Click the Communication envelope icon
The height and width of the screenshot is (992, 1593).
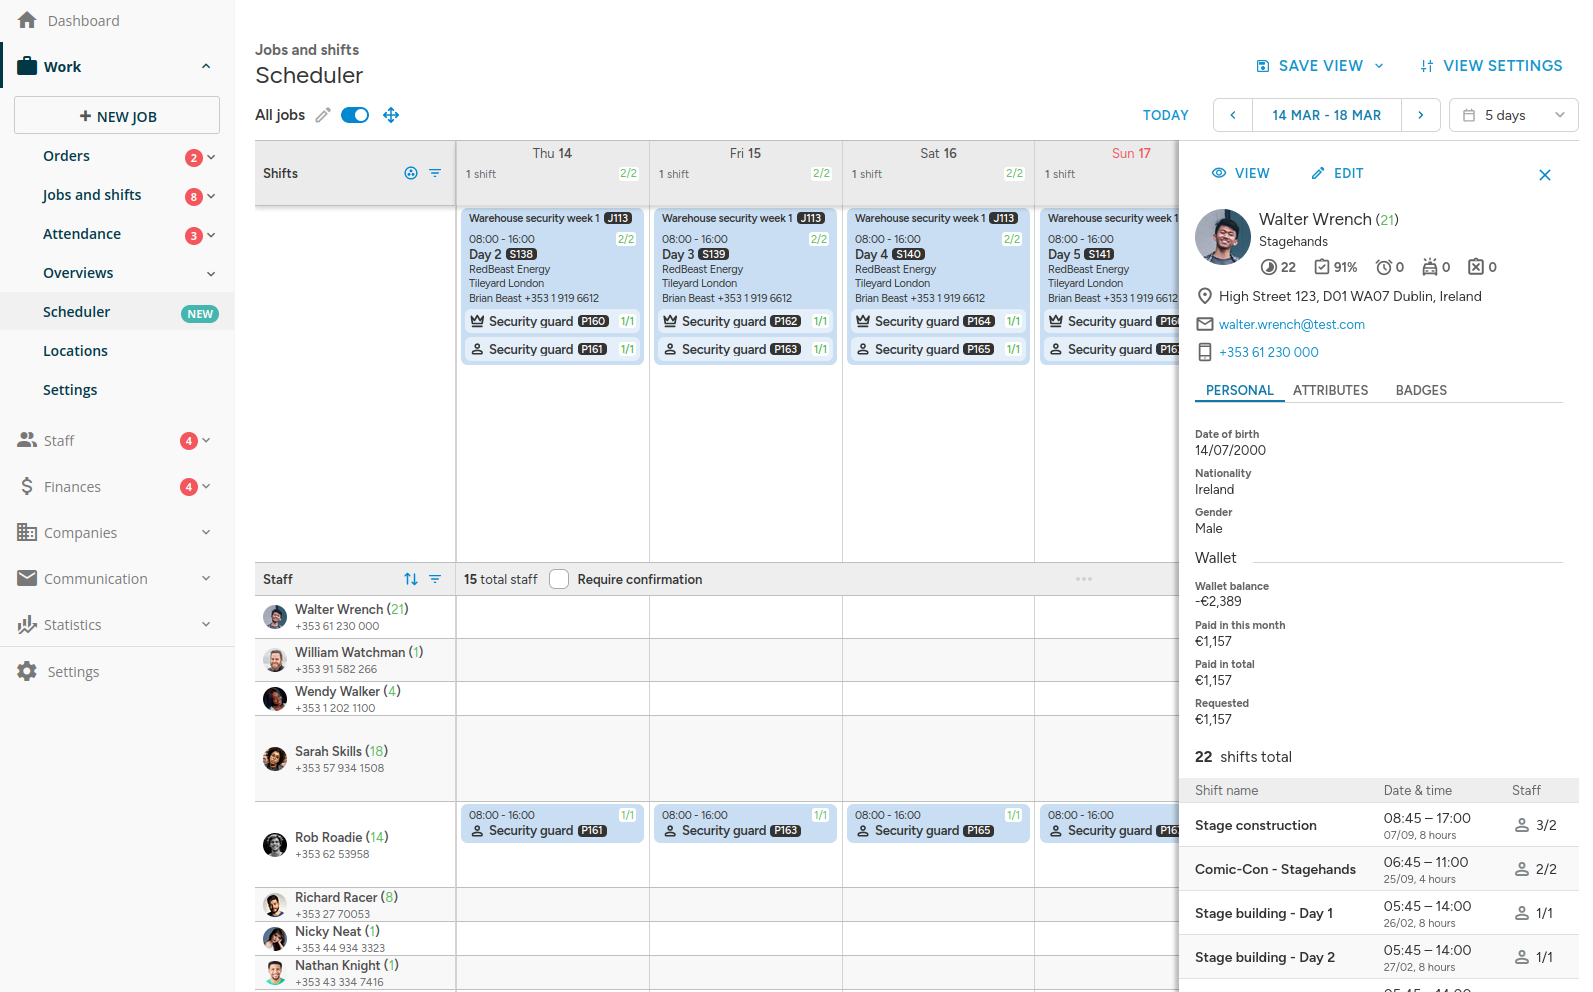click(27, 578)
